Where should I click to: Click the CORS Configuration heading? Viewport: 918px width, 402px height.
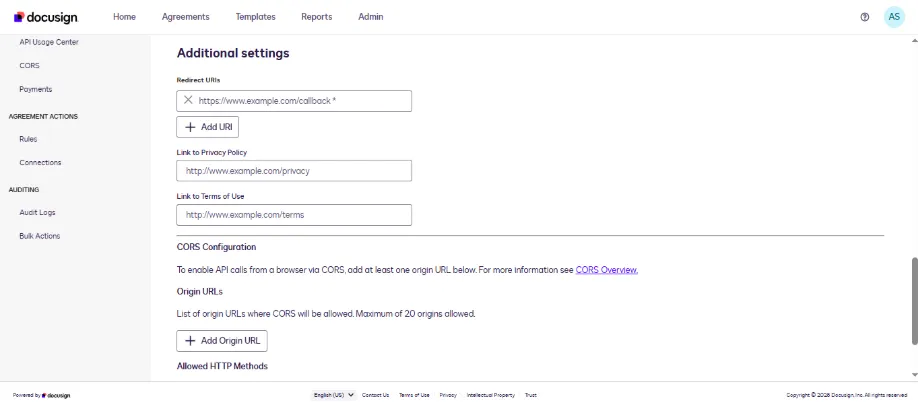[x=216, y=247]
